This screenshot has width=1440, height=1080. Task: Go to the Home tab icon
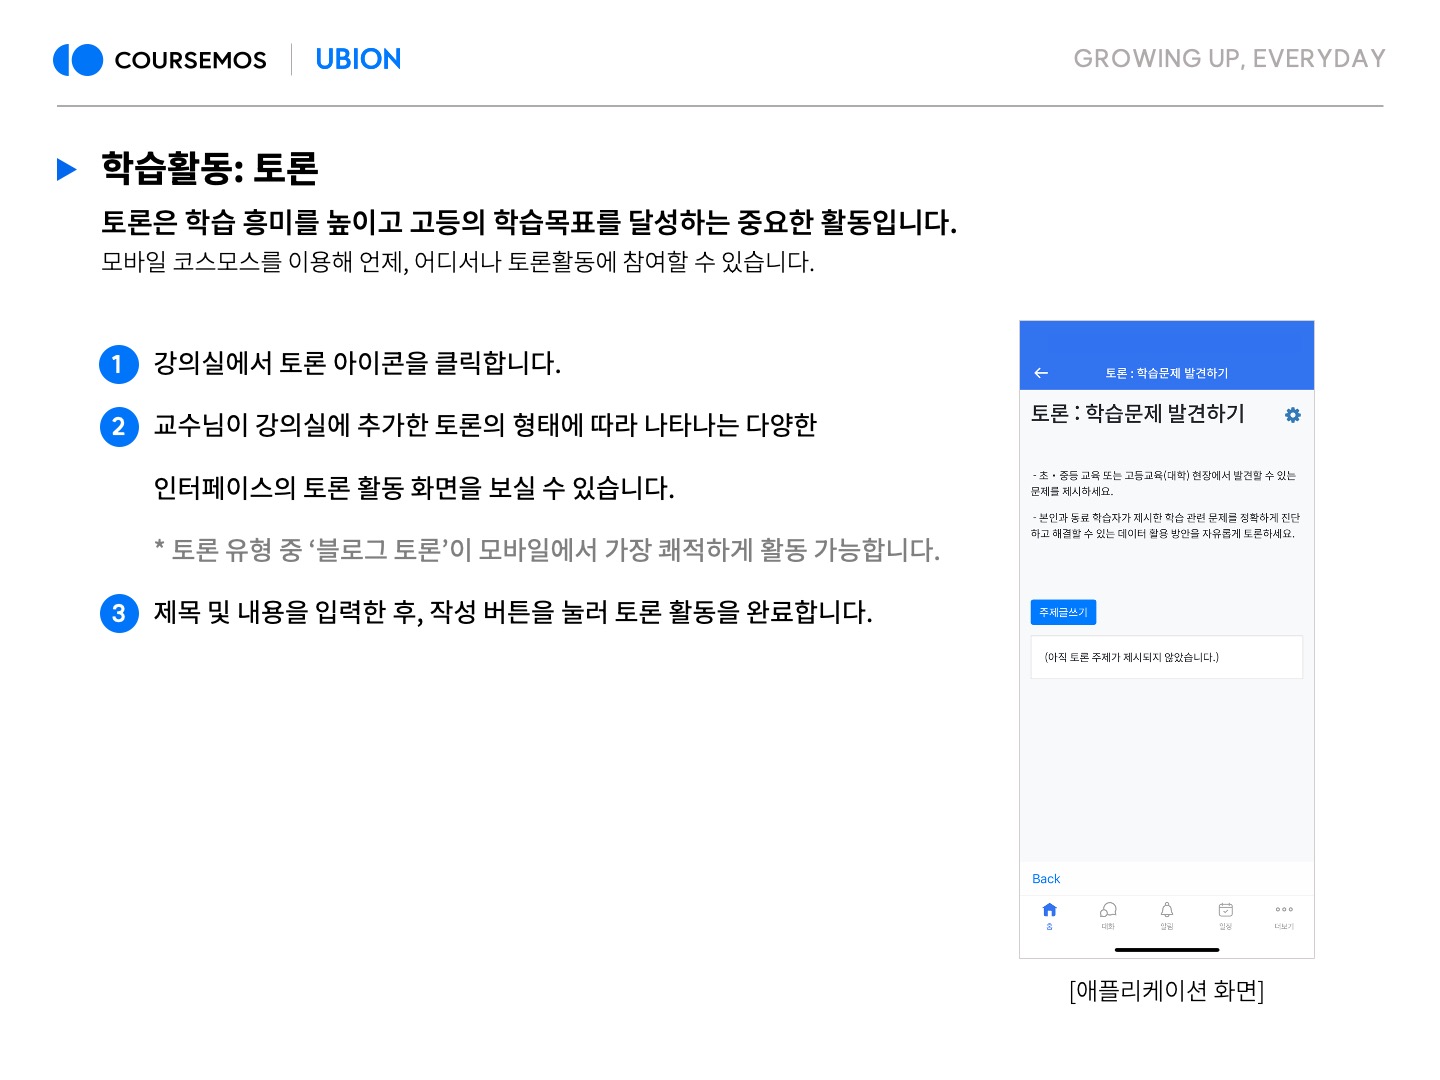pyautogui.click(x=1049, y=911)
